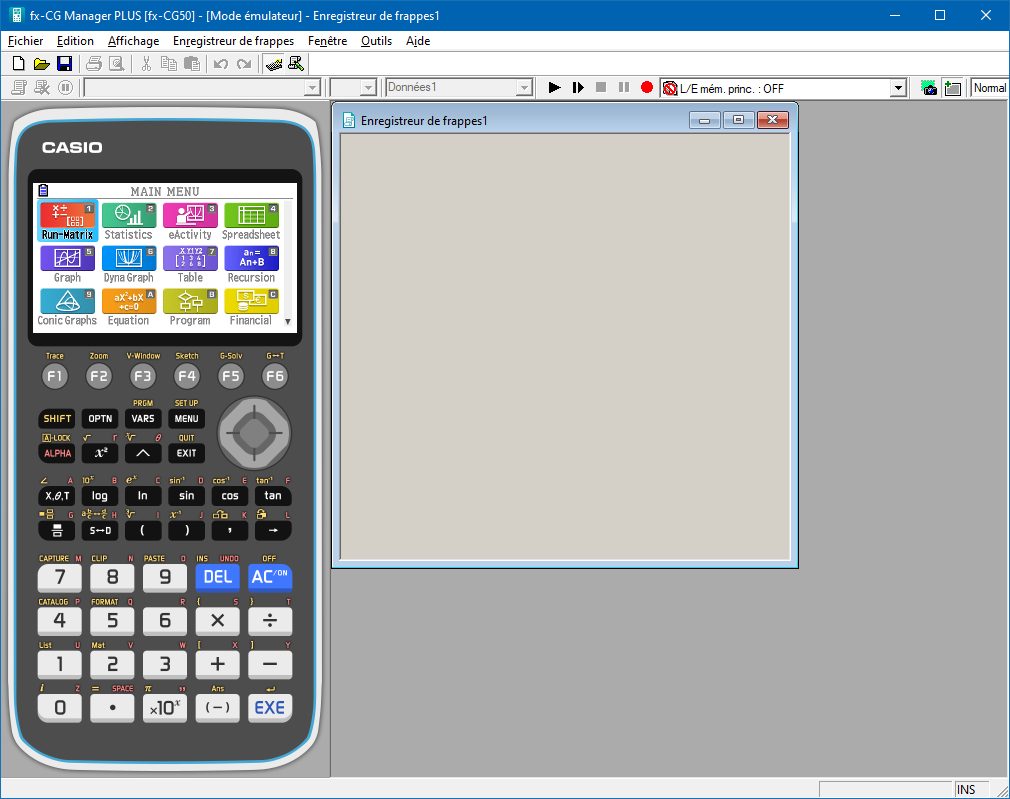Open the Enregistreur de frappes menu
The width and height of the screenshot is (1010, 799).
[233, 41]
